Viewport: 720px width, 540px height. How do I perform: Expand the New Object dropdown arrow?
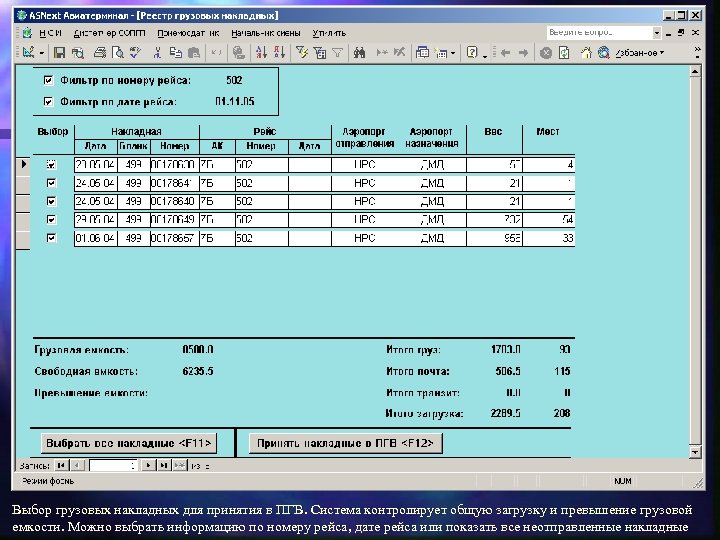pos(453,53)
